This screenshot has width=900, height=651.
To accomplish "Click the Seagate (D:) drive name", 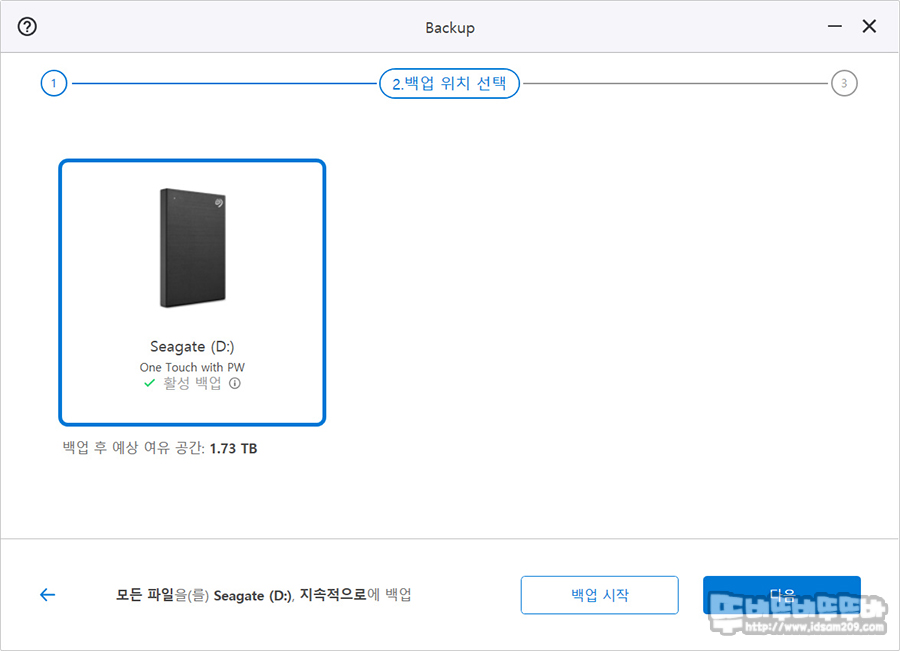I will 192,347.
